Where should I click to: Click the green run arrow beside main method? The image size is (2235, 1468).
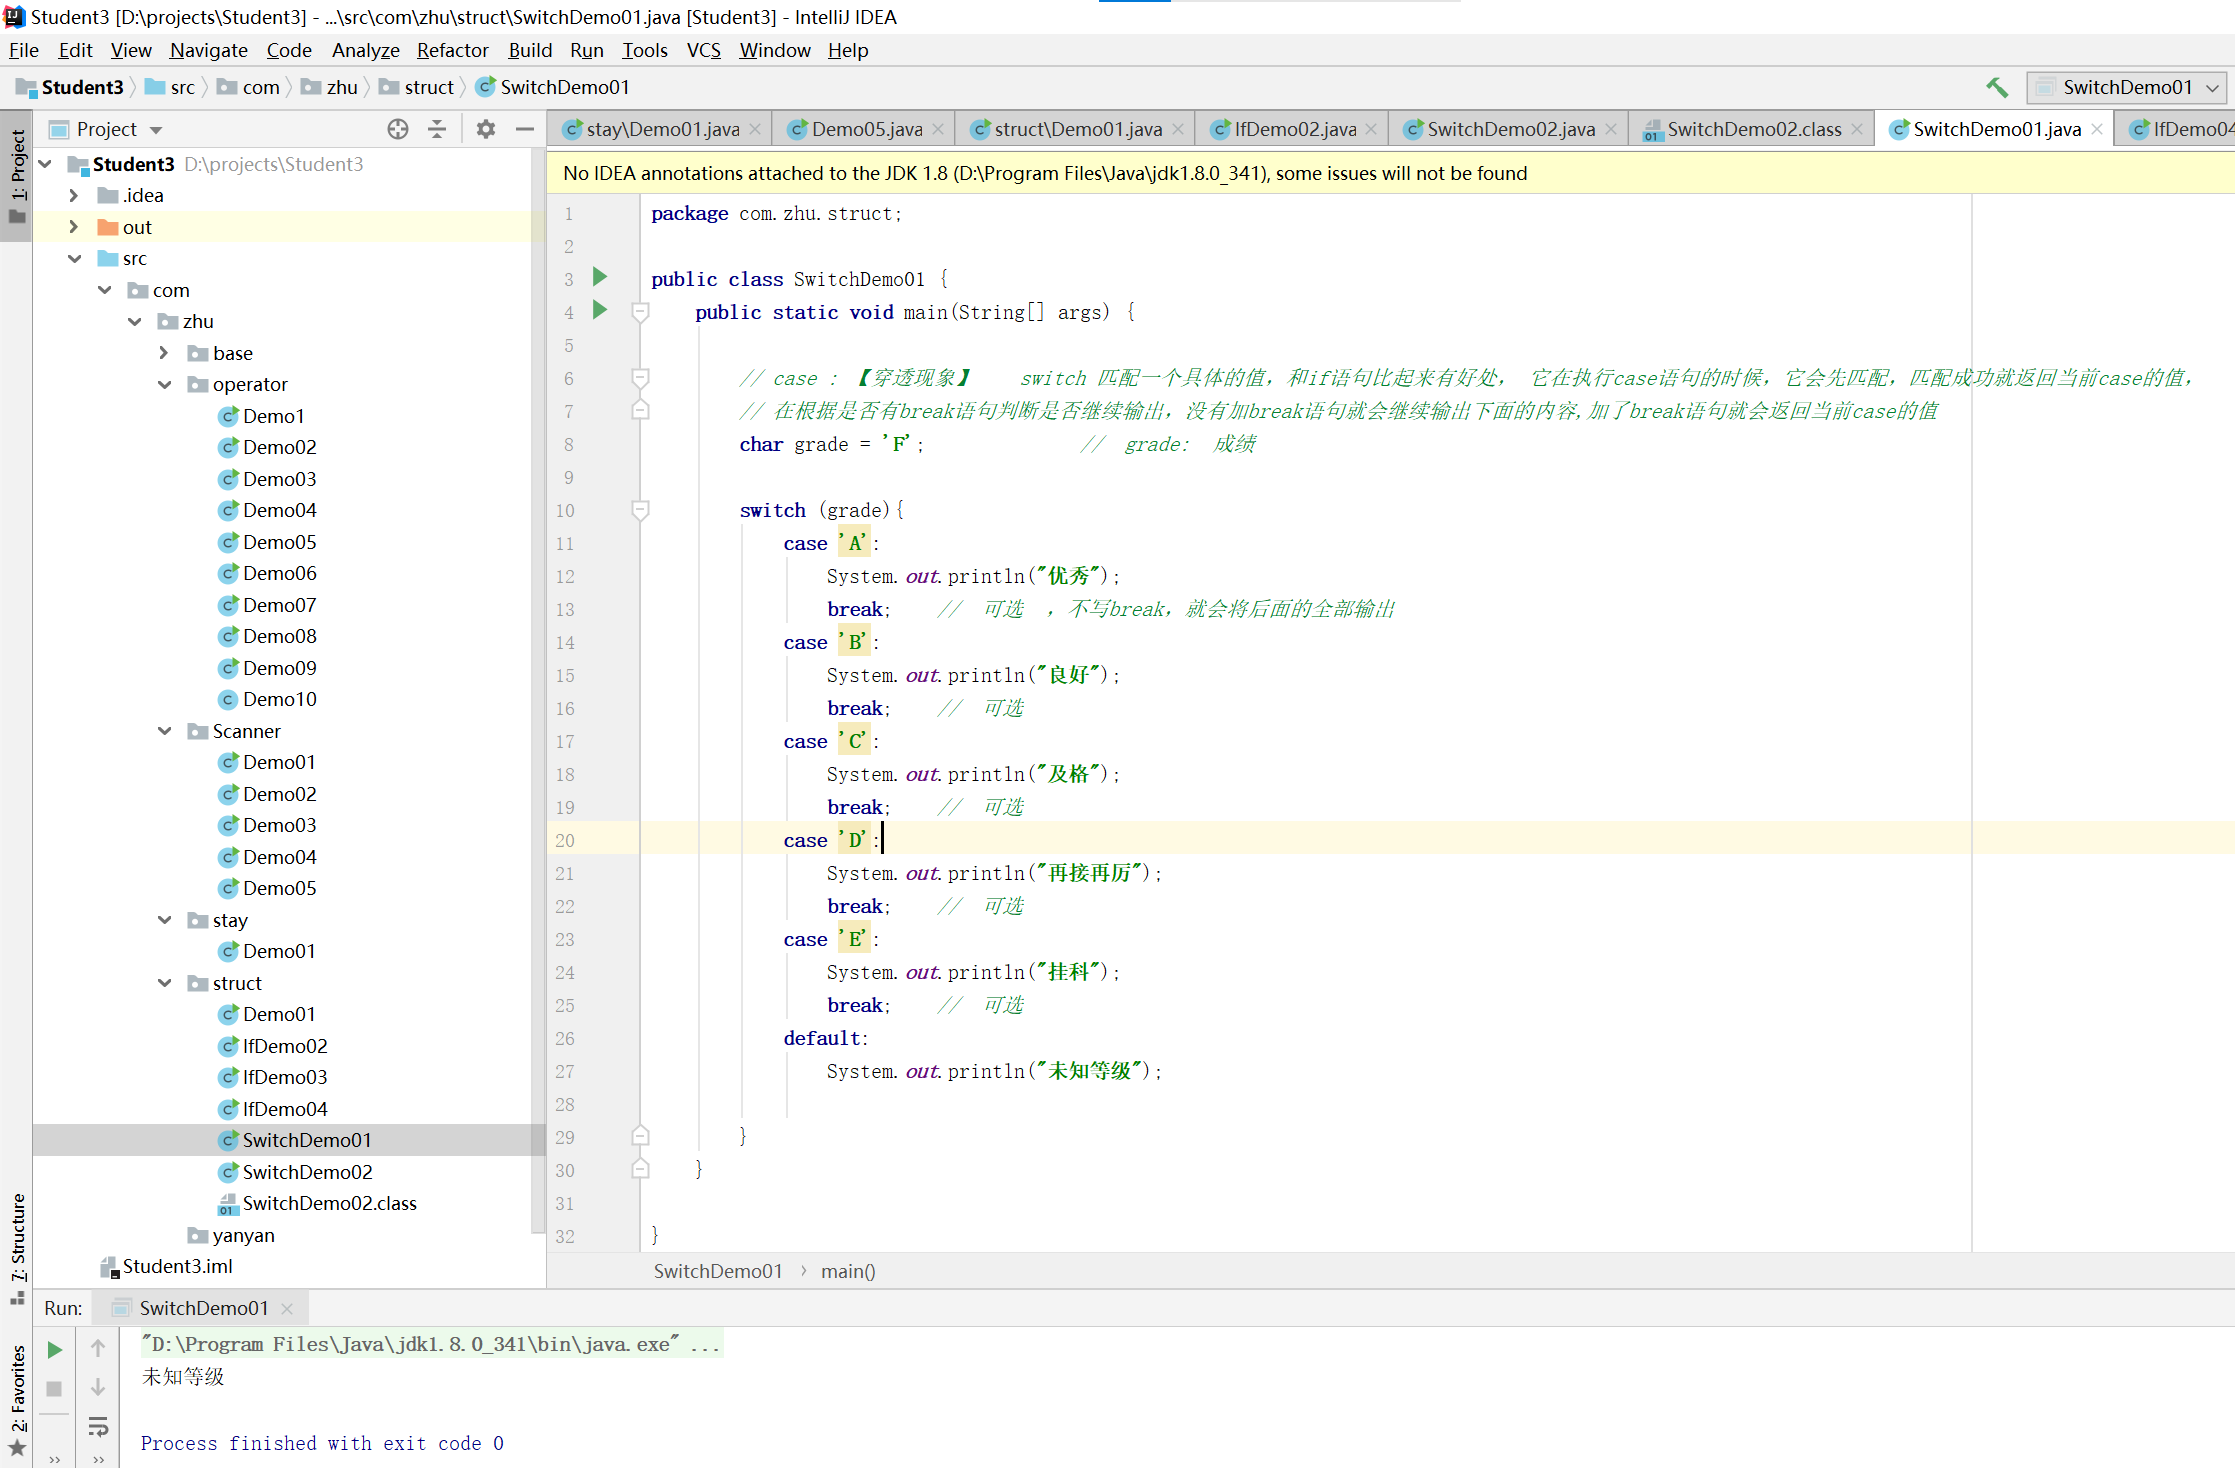[x=600, y=311]
